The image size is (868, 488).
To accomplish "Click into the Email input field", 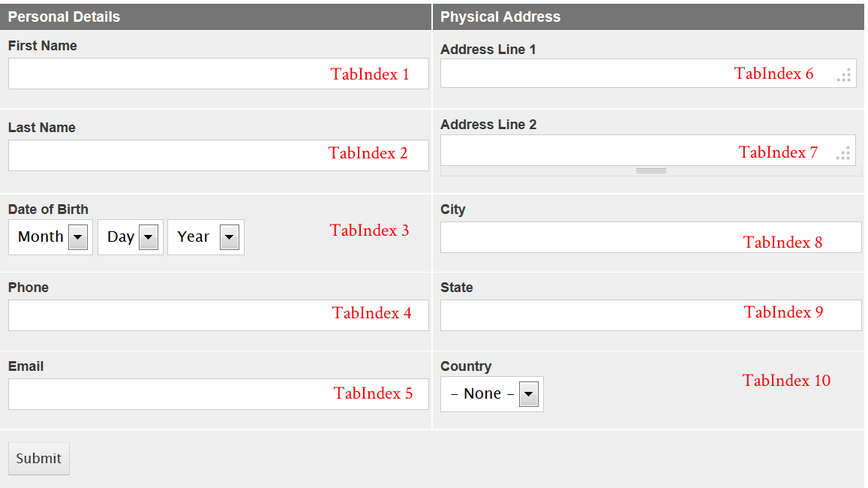I will 218,394.
